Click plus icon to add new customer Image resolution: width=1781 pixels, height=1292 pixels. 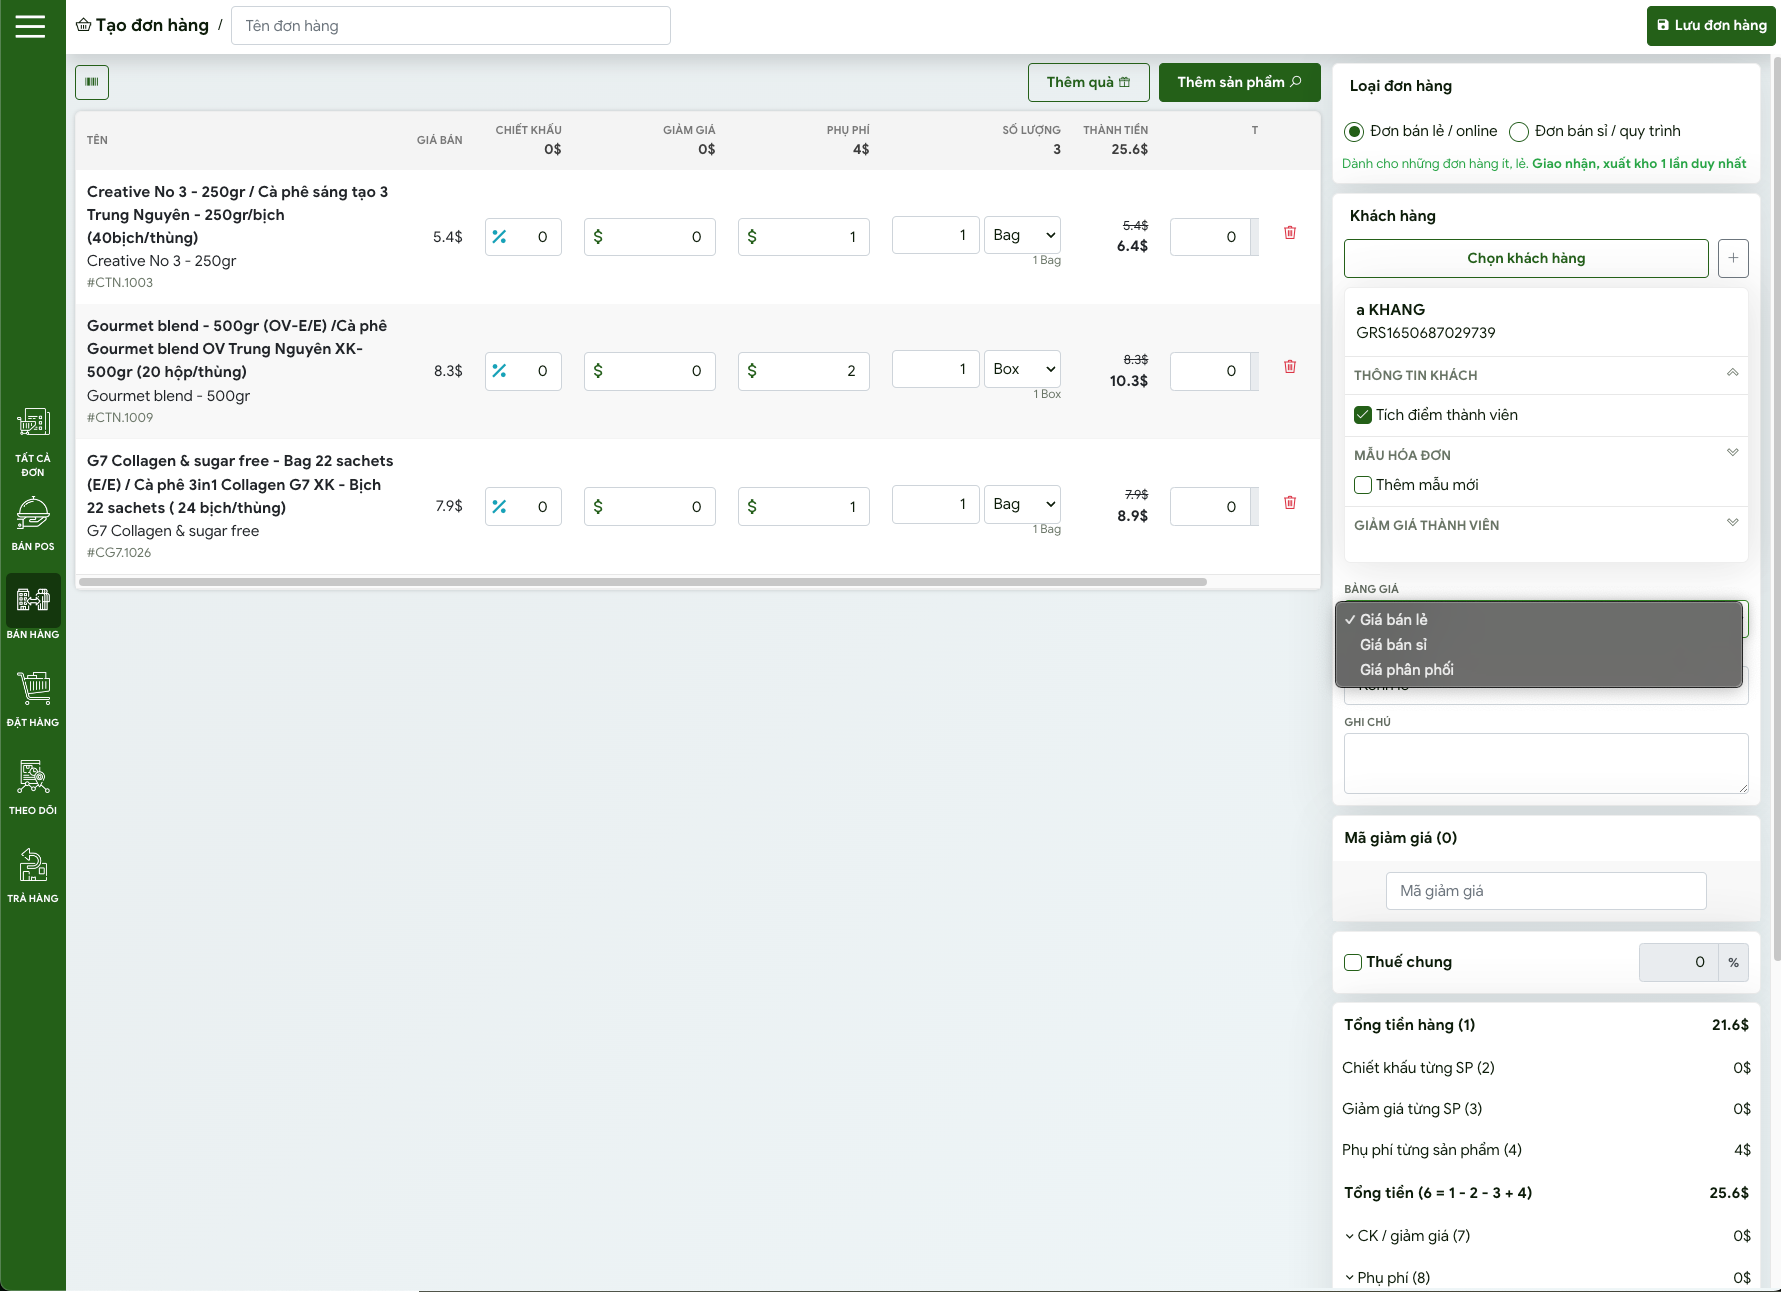coord(1733,258)
